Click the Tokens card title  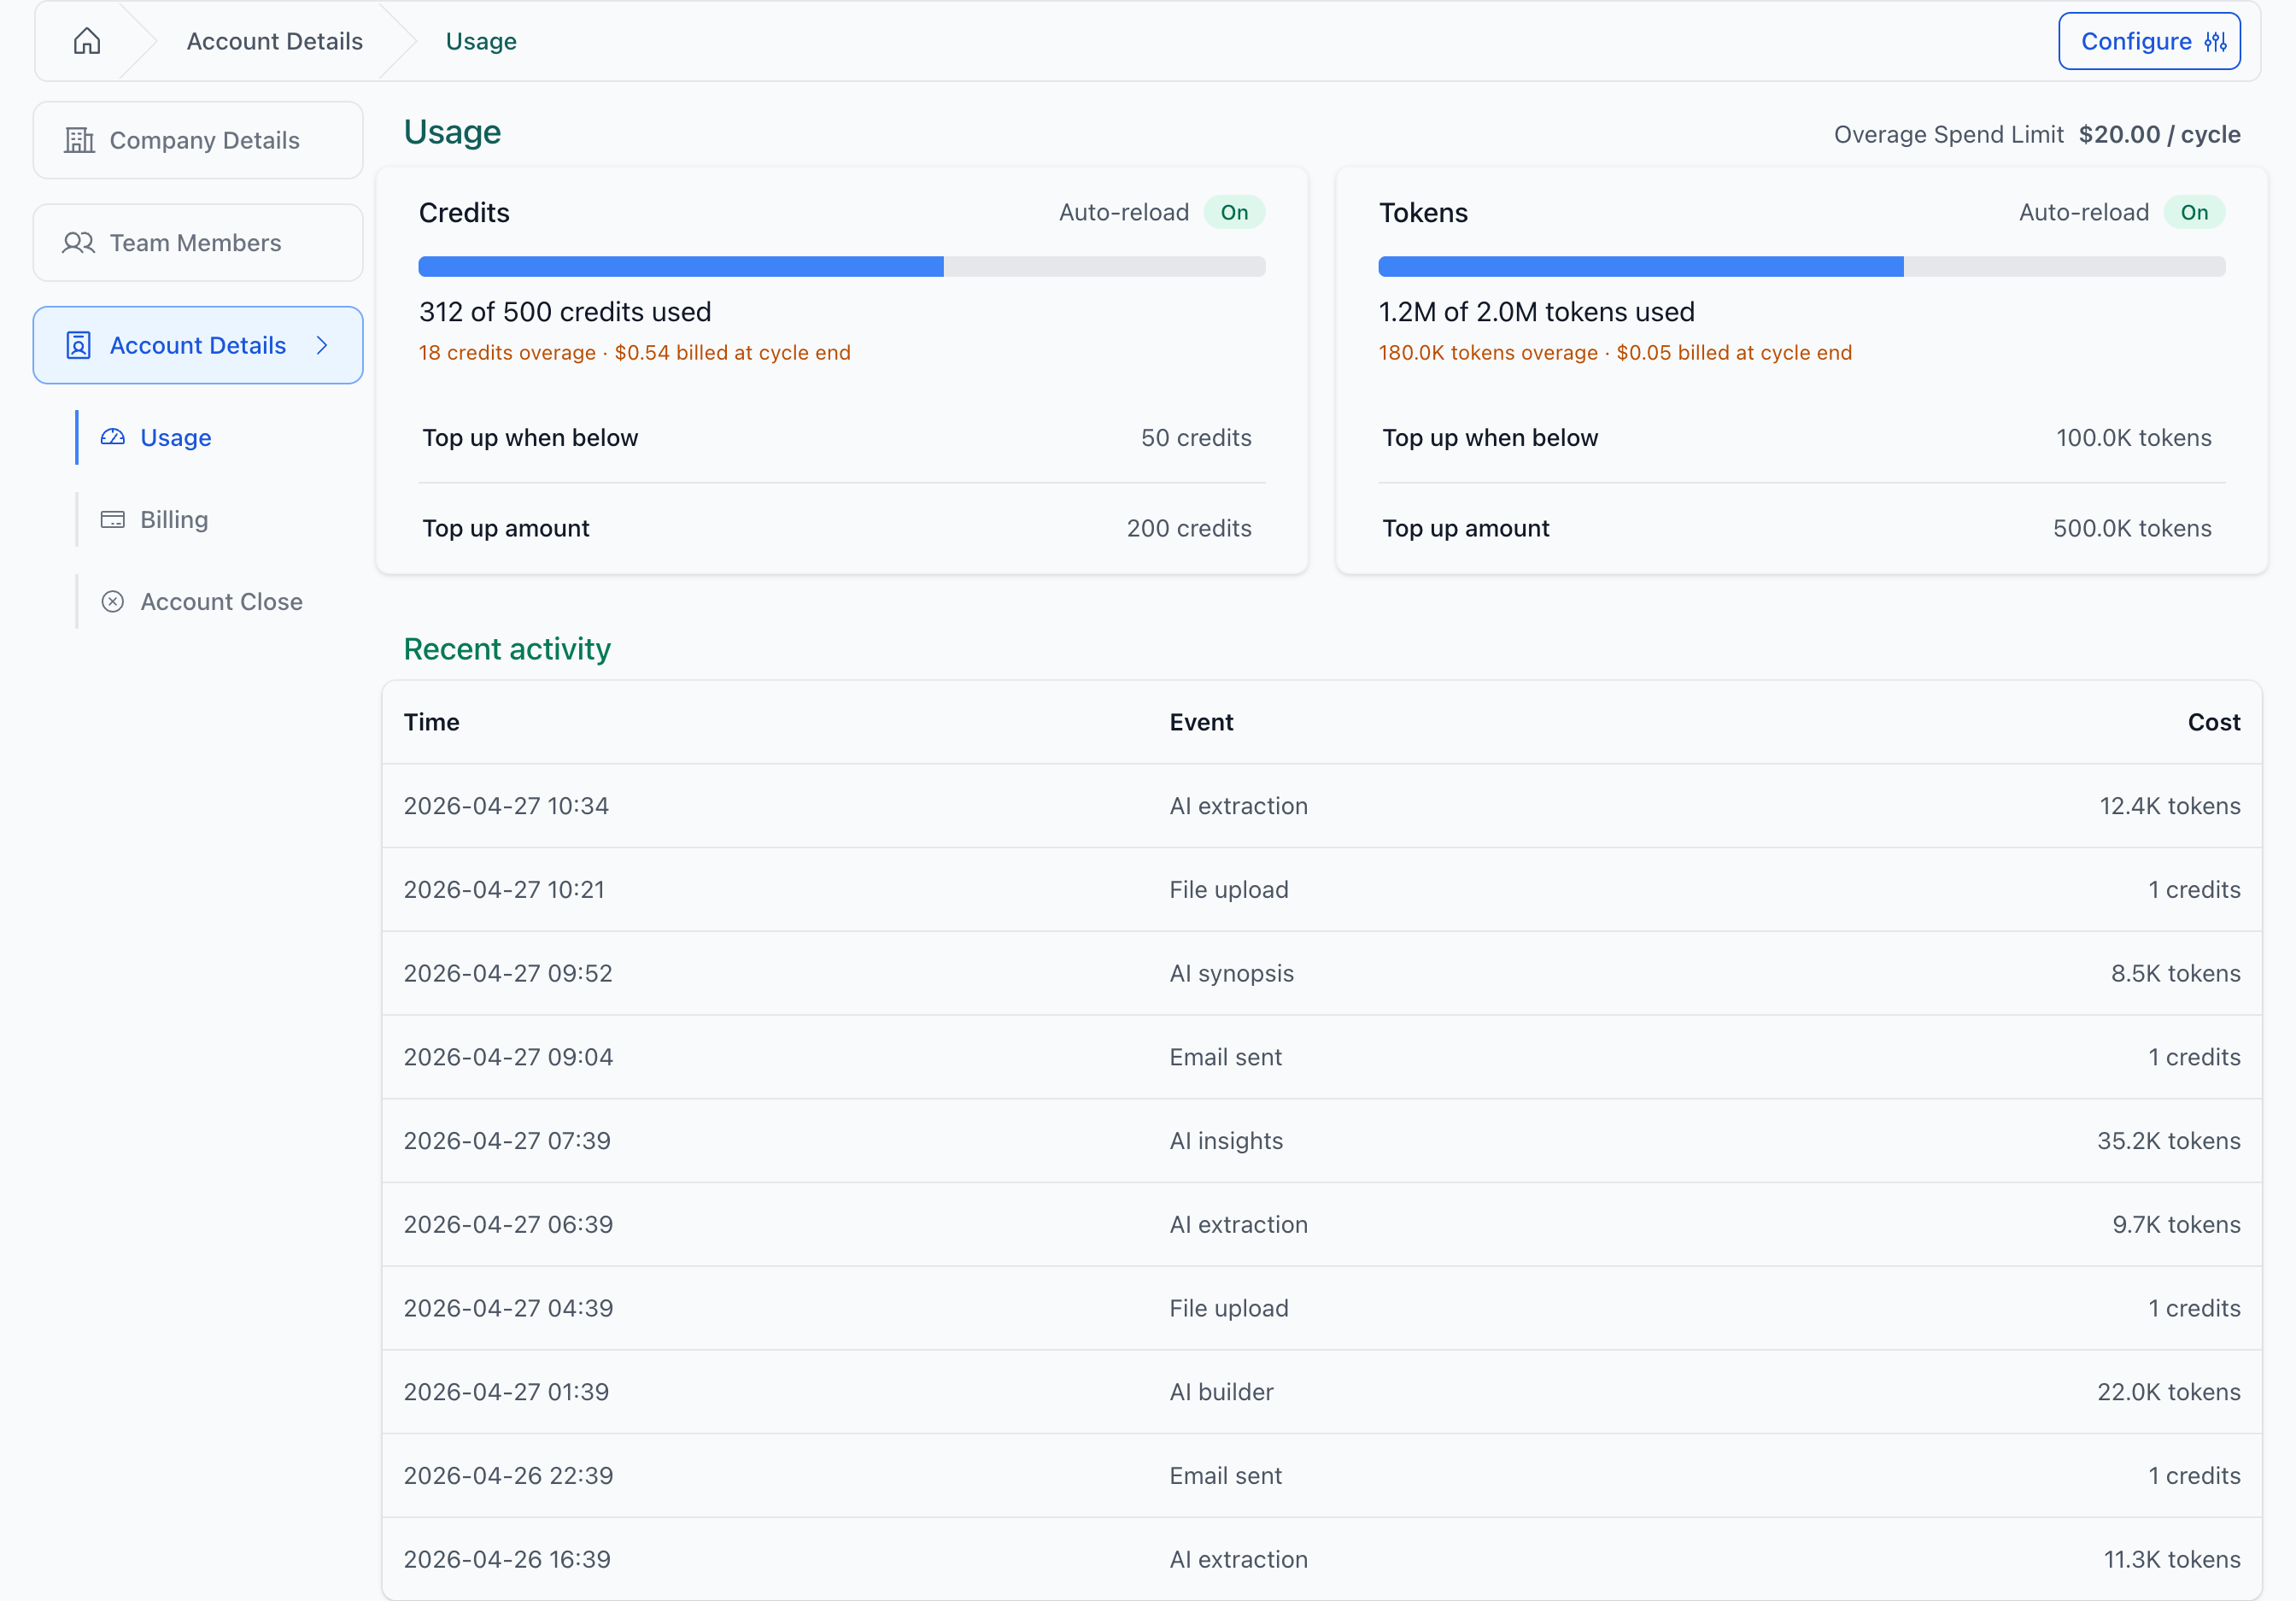[1423, 212]
